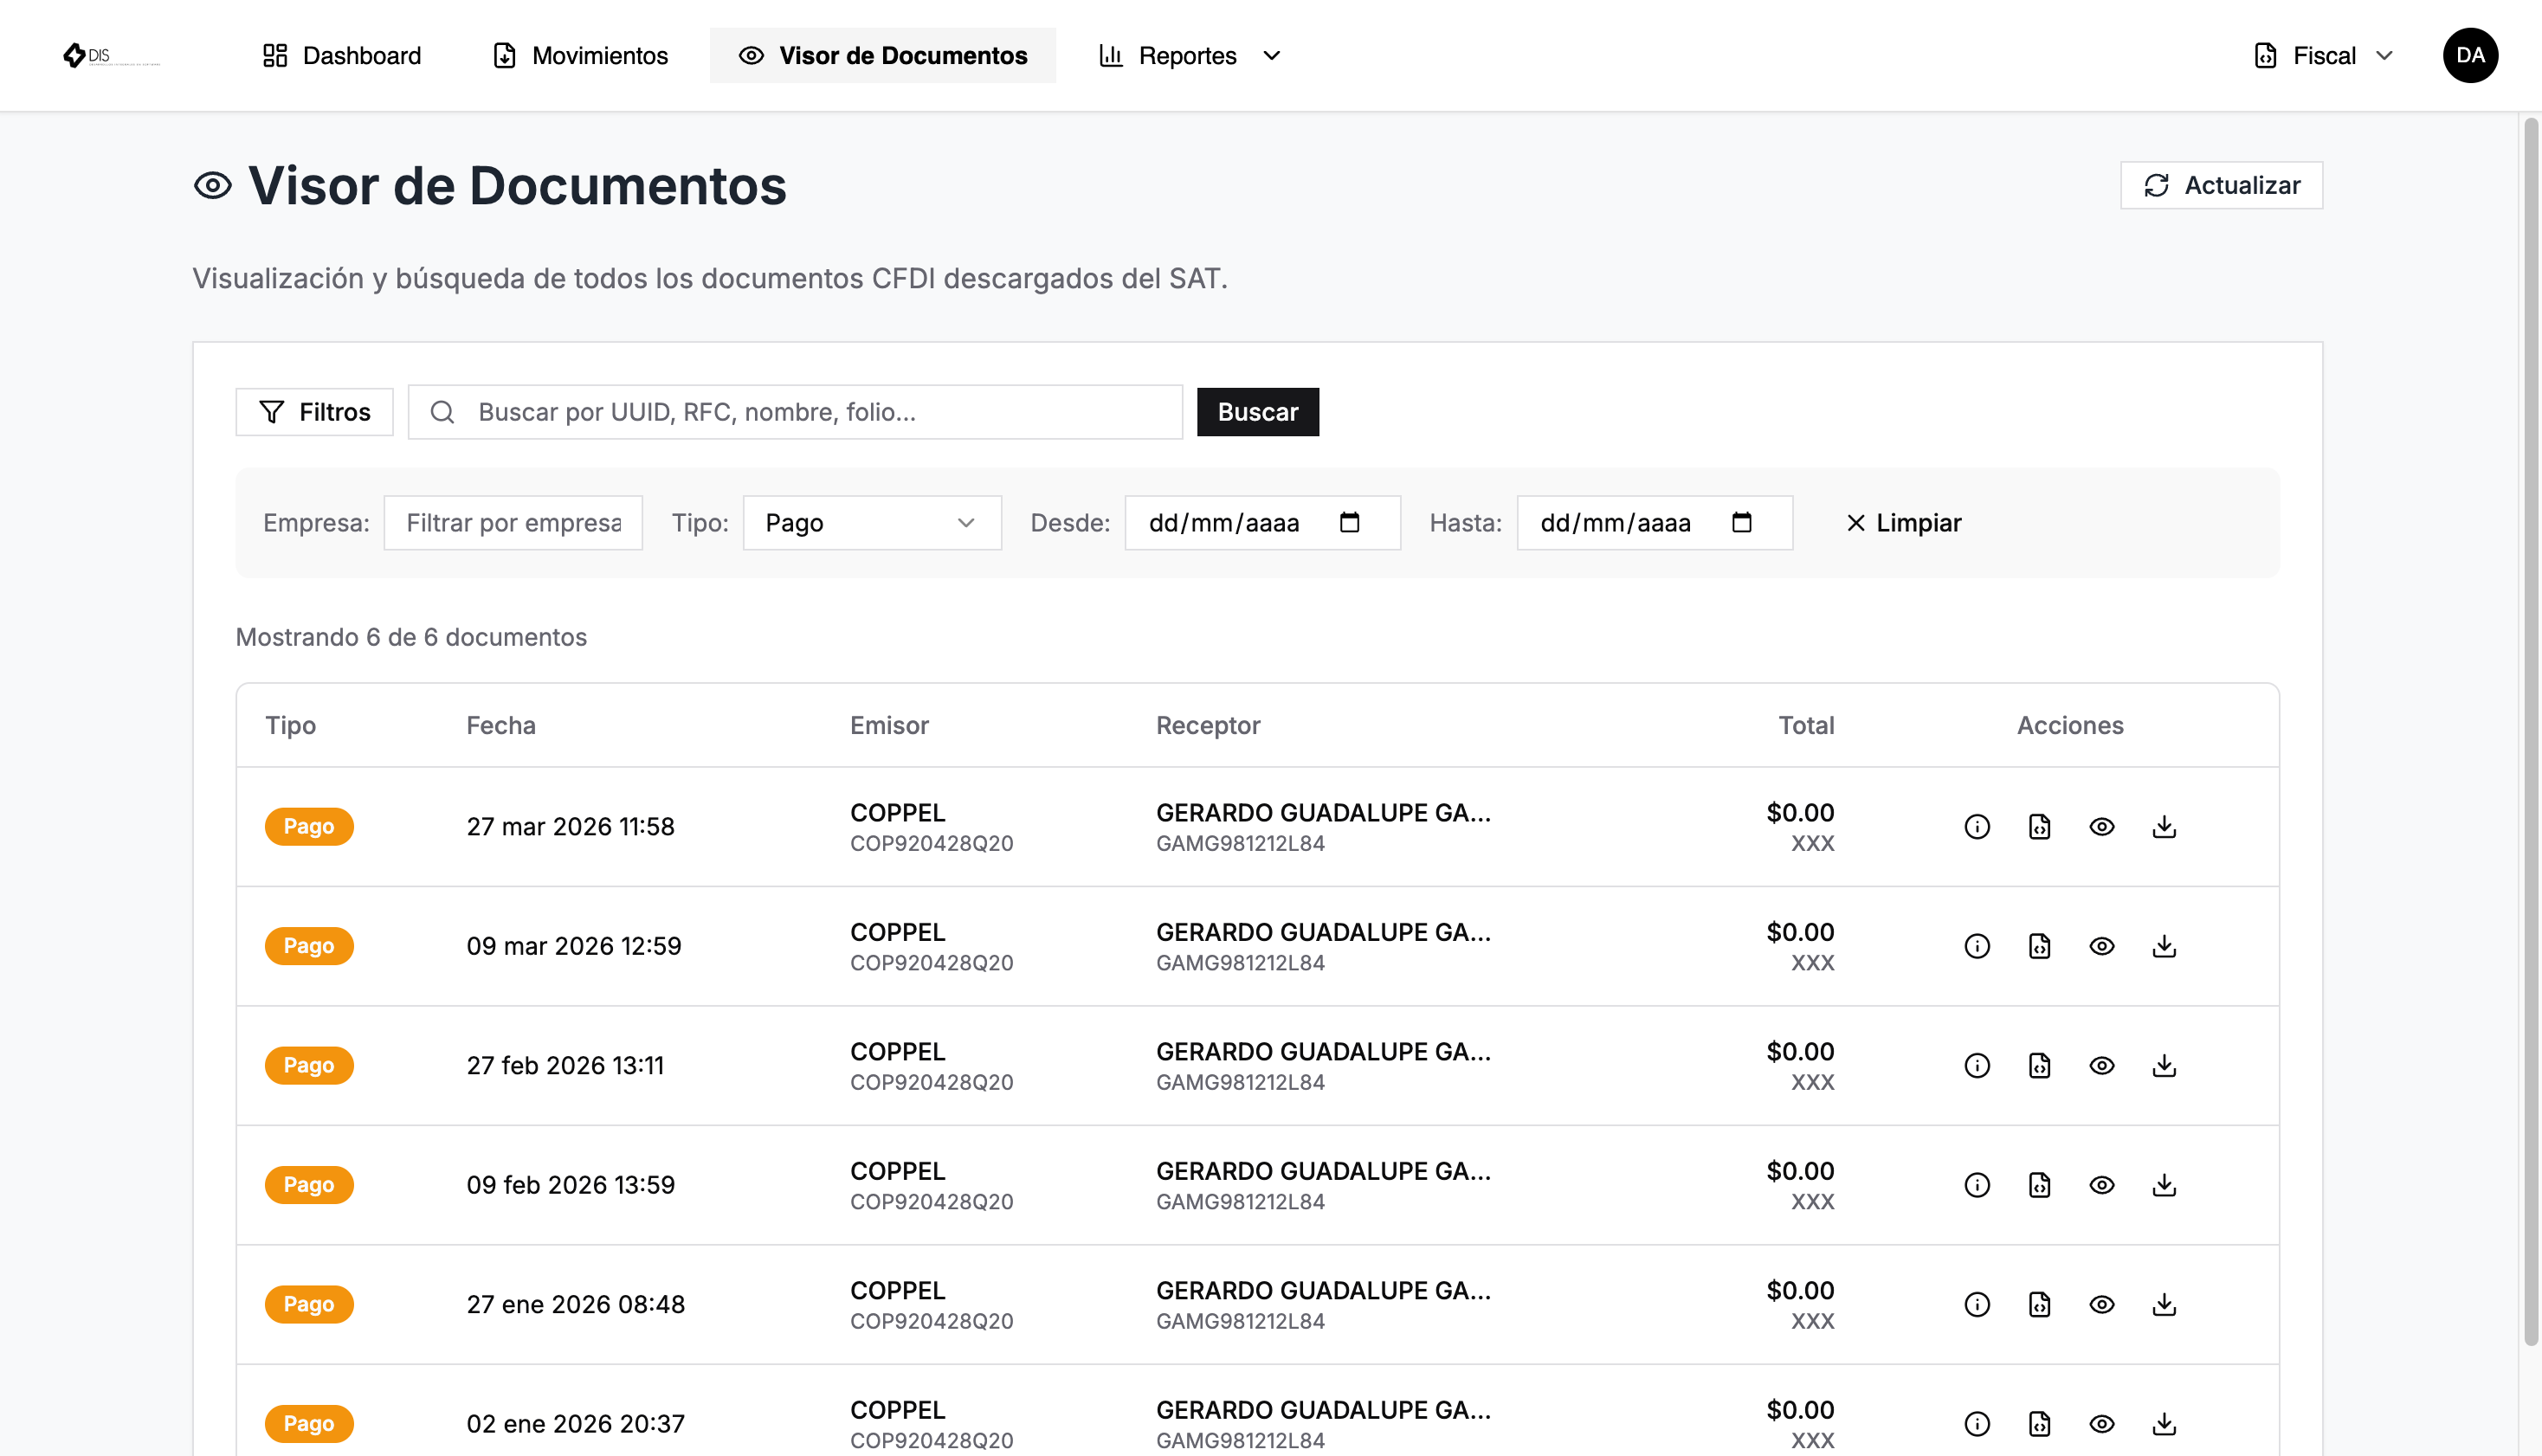Download document for 27 feb 2026 row
The image size is (2542, 1456).
2164,1065
